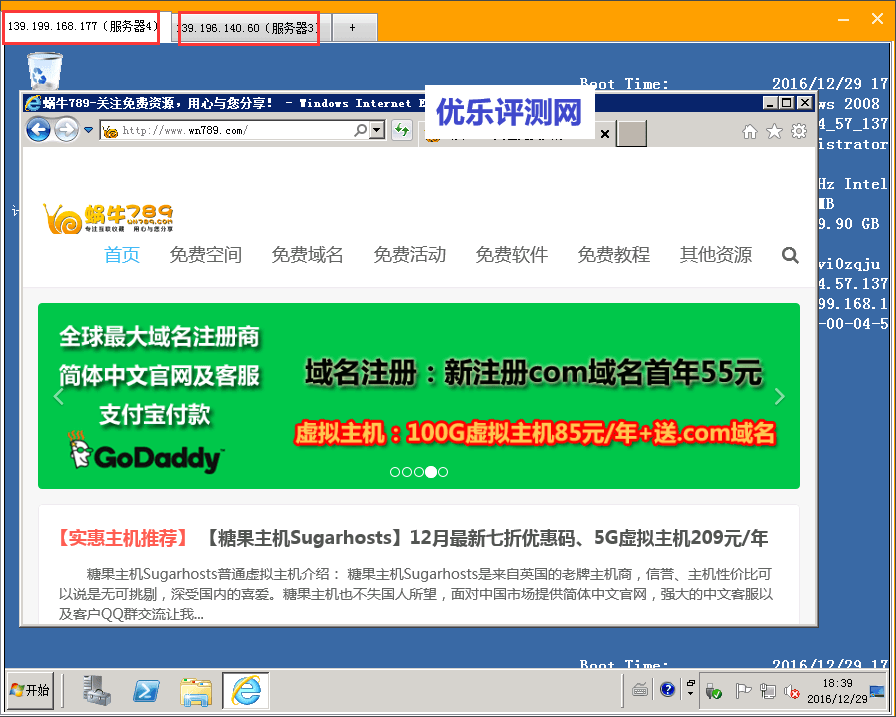Click the green GoDaddy domain banner
This screenshot has width=896, height=717.
(x=419, y=396)
